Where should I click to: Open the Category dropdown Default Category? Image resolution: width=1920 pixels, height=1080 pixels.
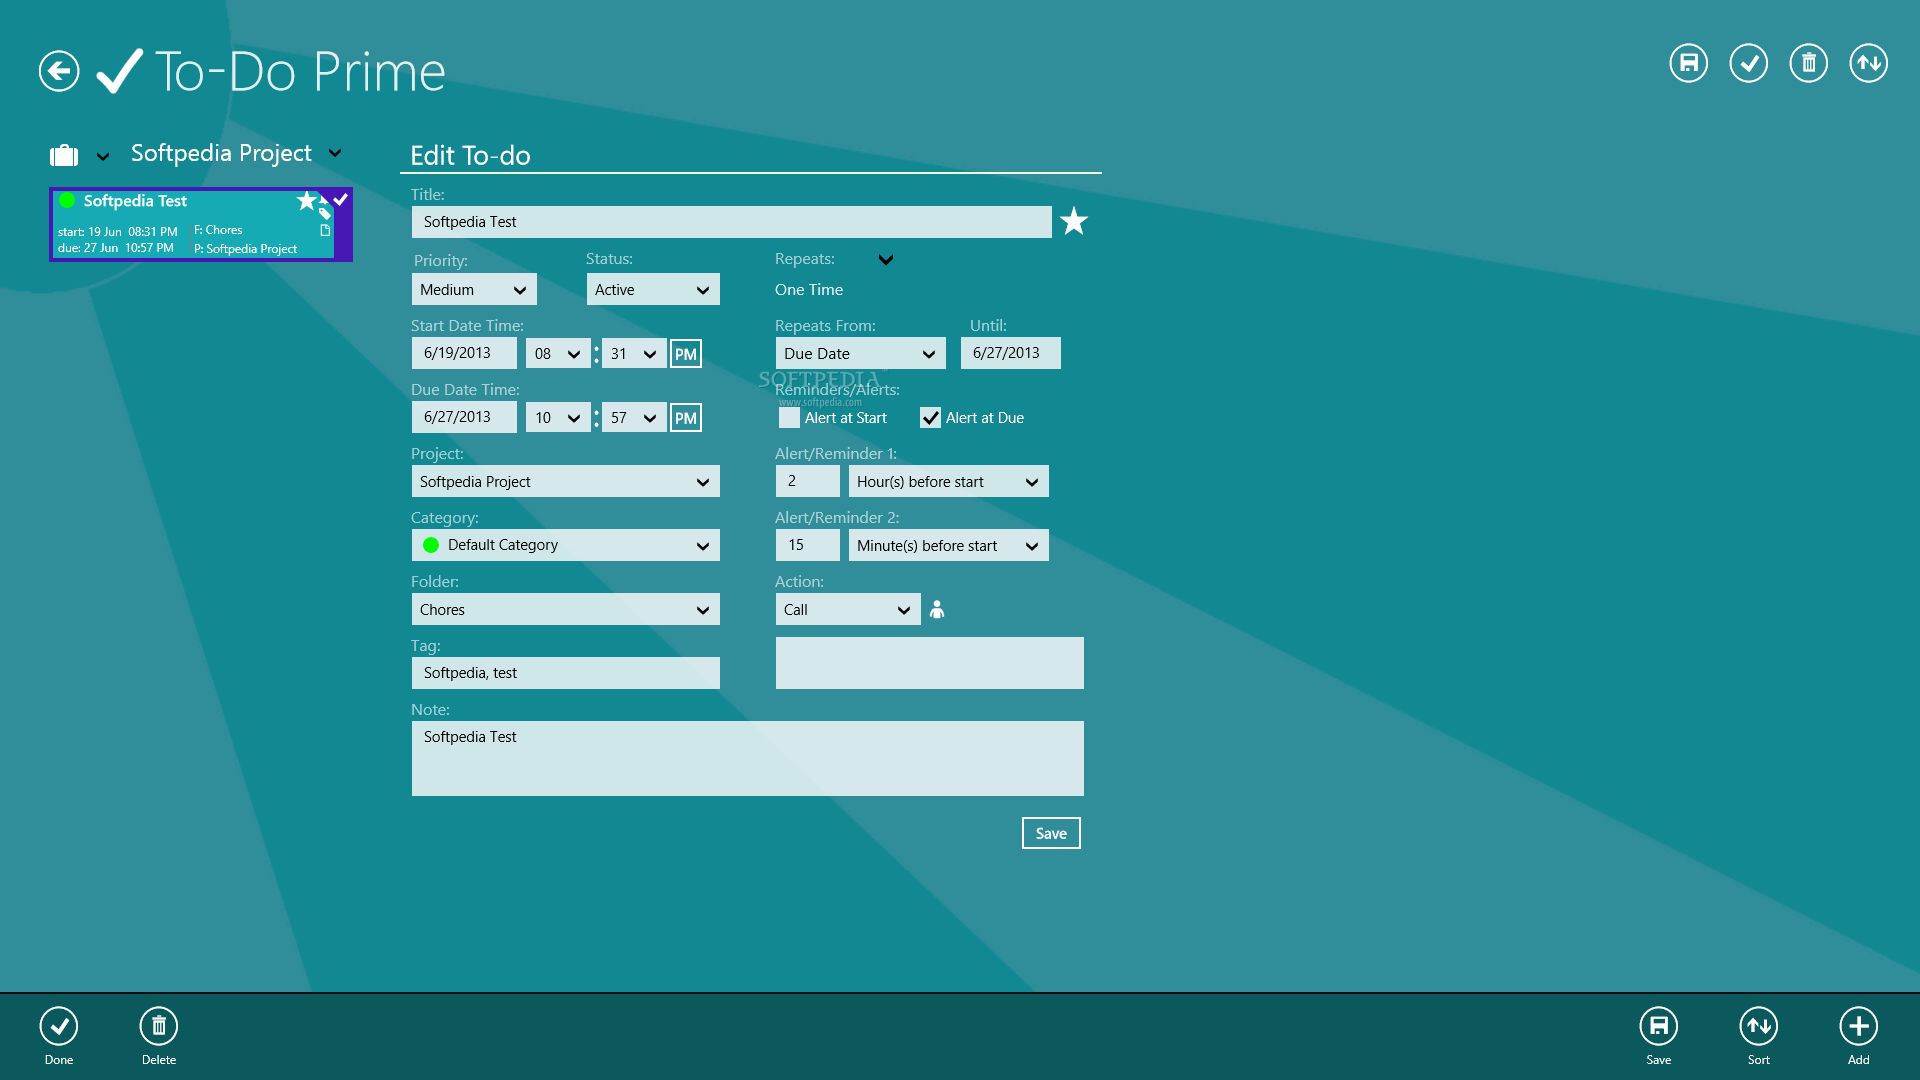click(x=565, y=545)
